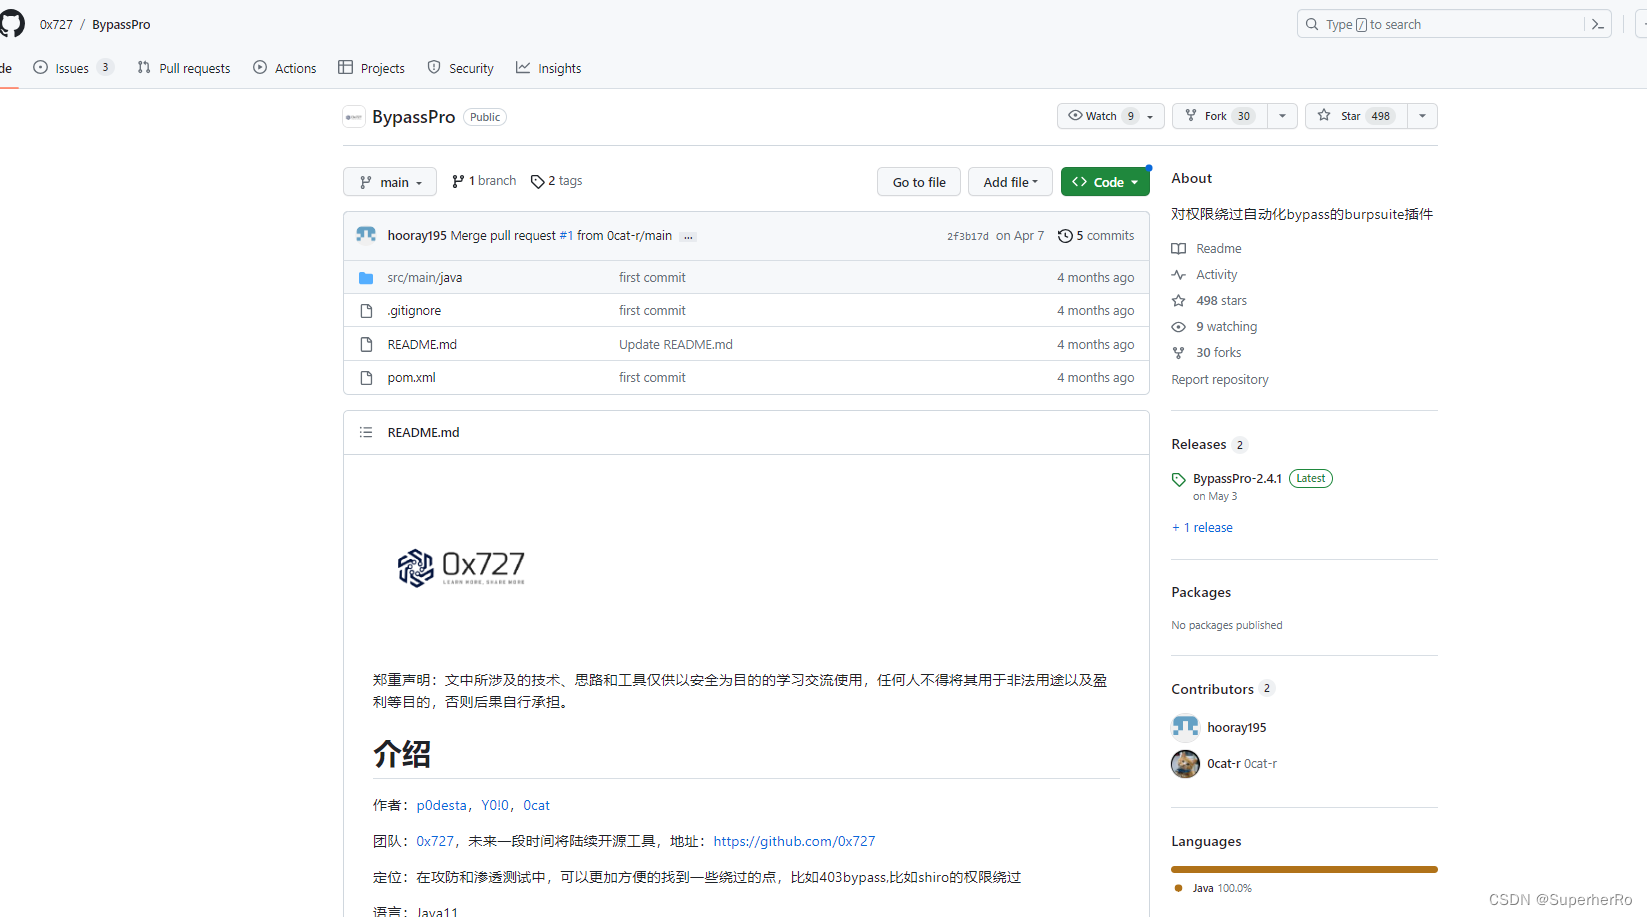Open the https://github.com/0x727 team link
The image size is (1647, 917).
(794, 841)
